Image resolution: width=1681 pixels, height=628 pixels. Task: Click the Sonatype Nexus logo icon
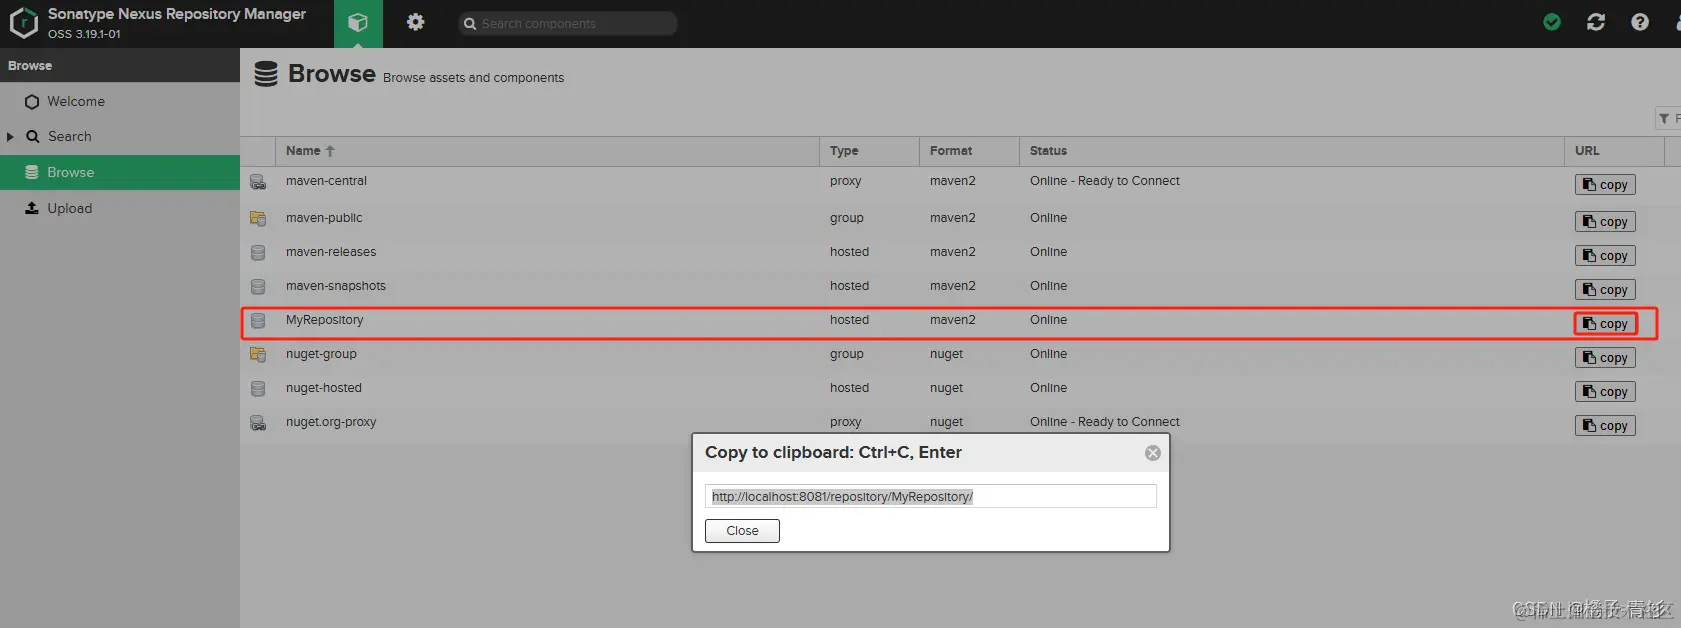[23, 23]
